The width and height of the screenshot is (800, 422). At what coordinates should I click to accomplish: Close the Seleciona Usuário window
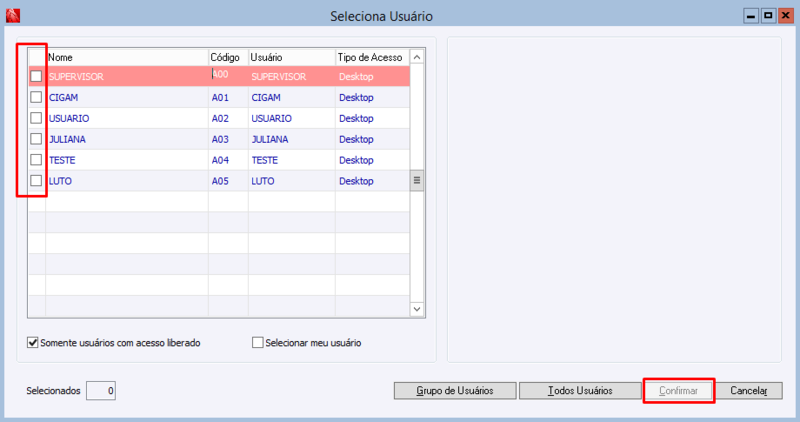(785, 16)
